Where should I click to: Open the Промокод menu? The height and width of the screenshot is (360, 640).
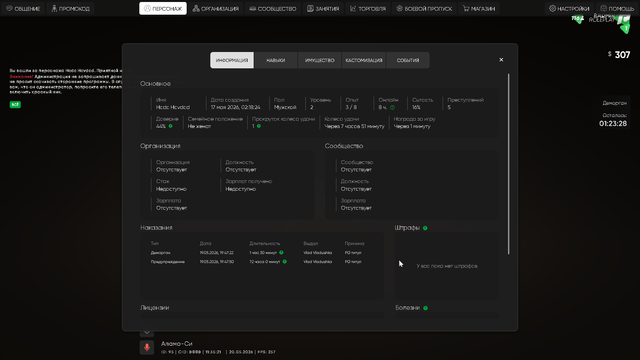click(71, 9)
